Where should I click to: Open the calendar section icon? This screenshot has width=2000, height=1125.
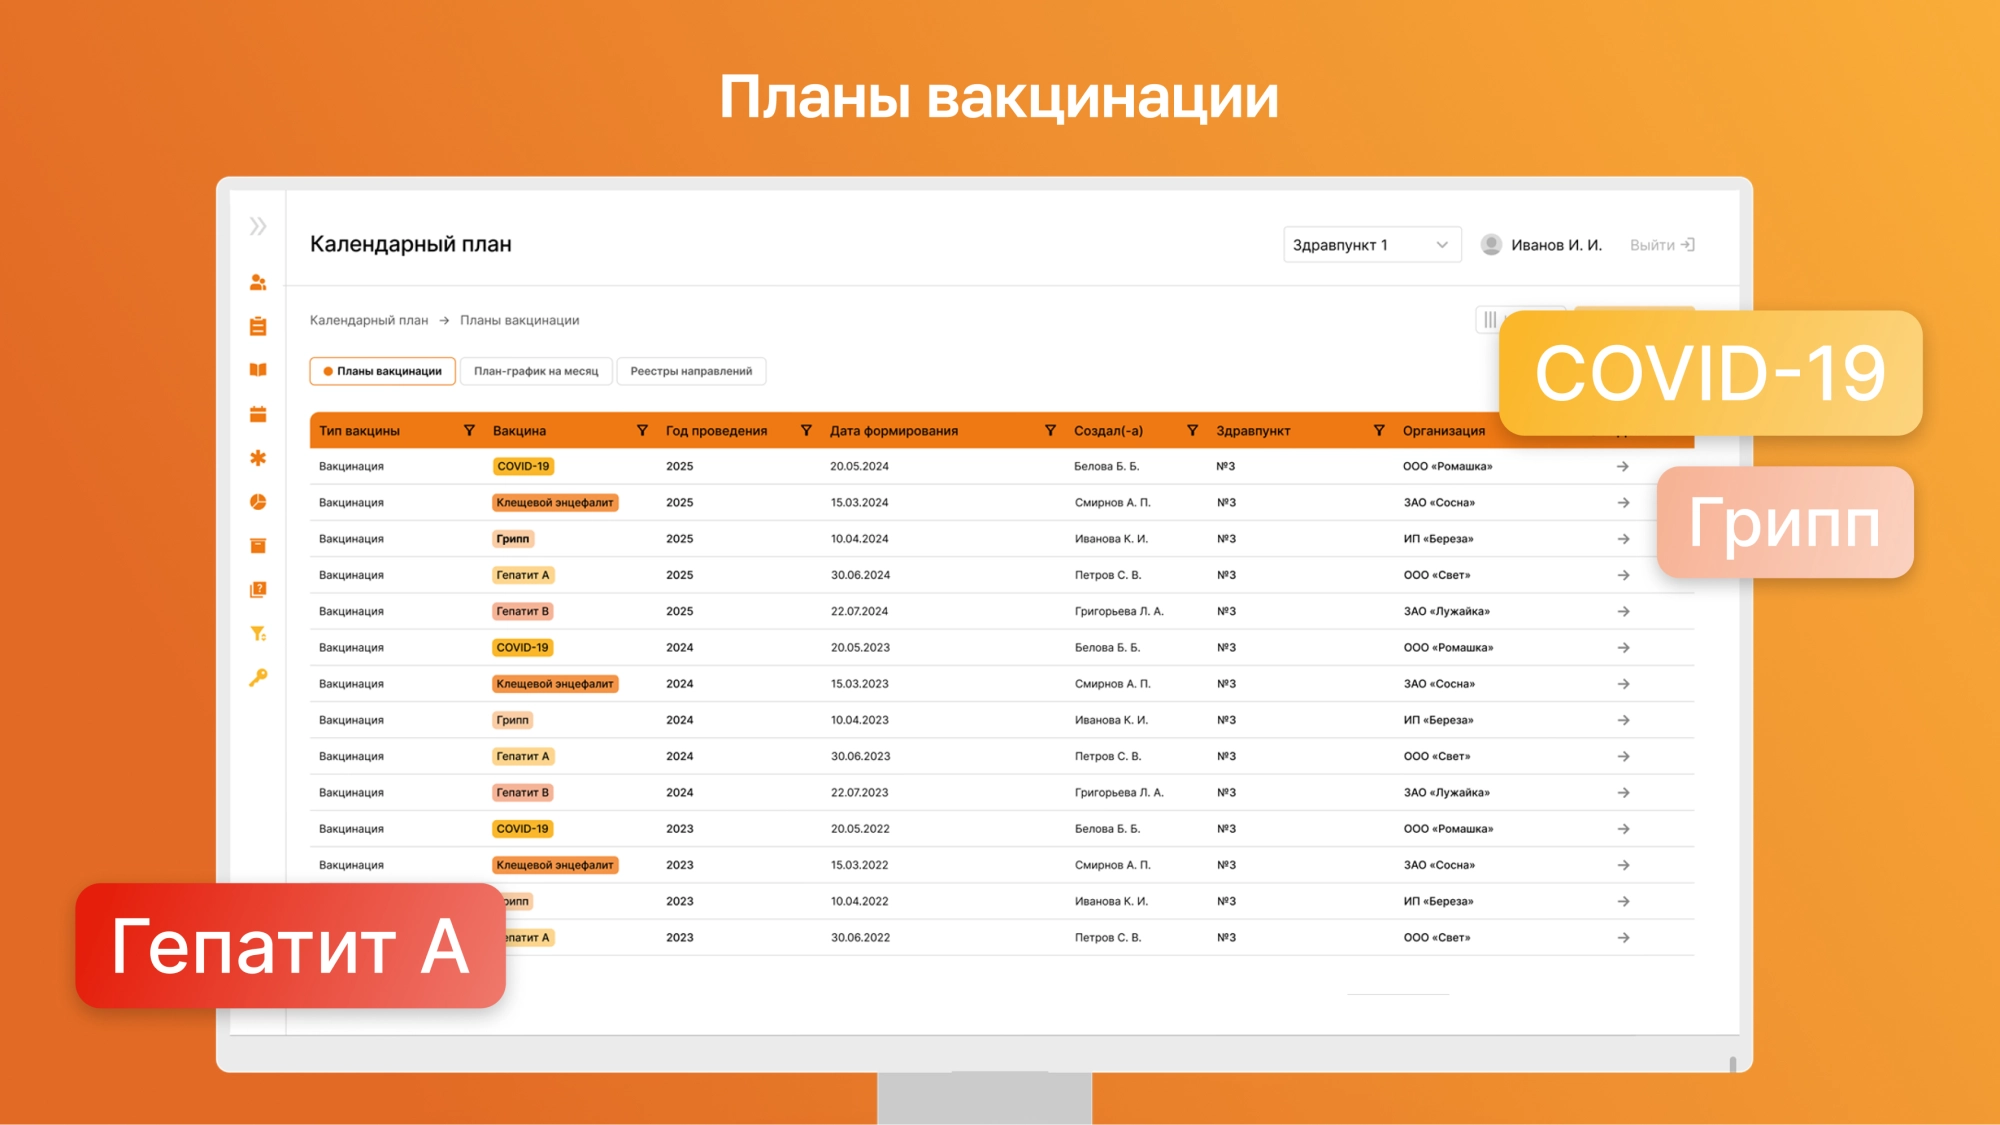[x=258, y=412]
